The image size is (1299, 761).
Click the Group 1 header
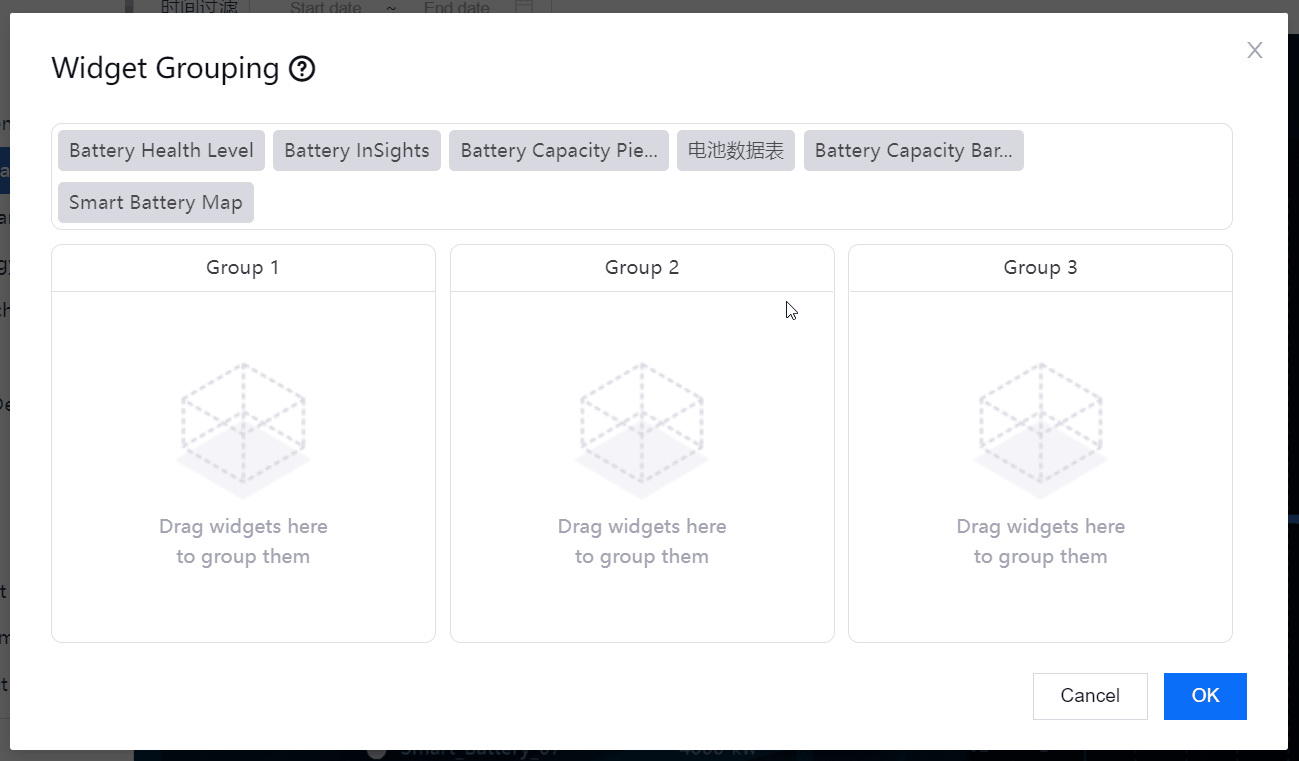(243, 268)
